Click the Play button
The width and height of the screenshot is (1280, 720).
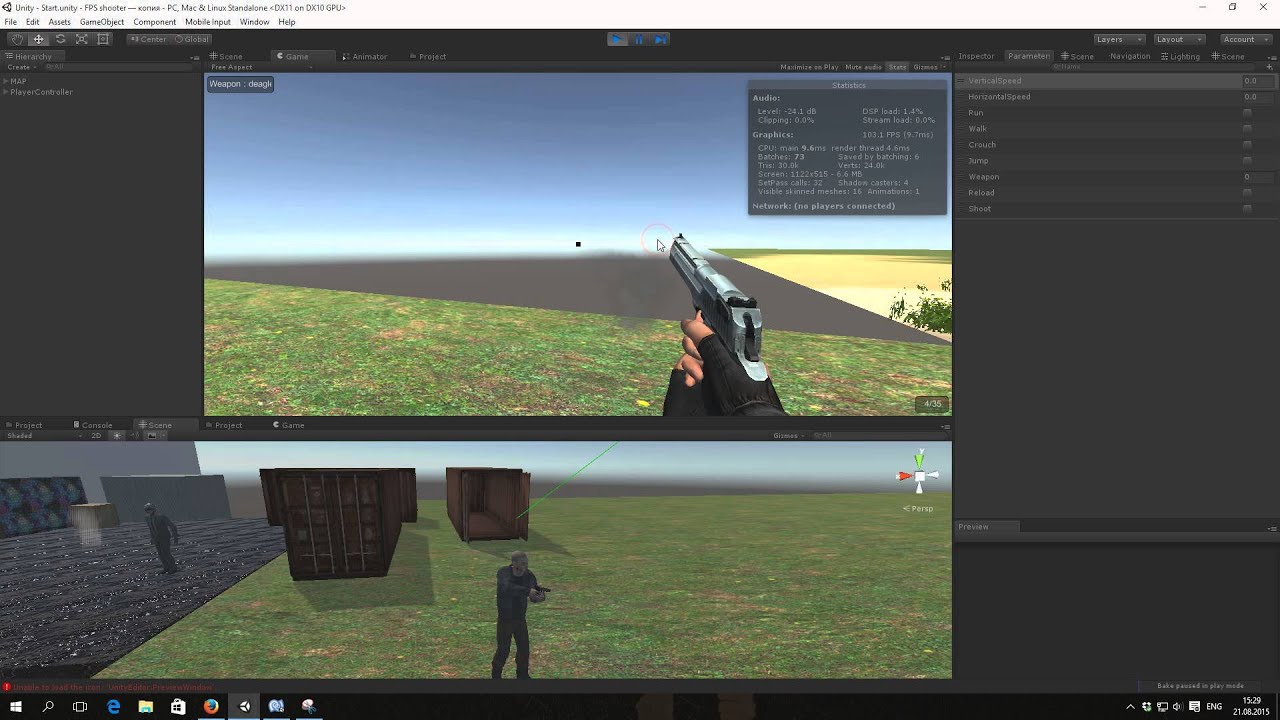[x=617, y=39]
